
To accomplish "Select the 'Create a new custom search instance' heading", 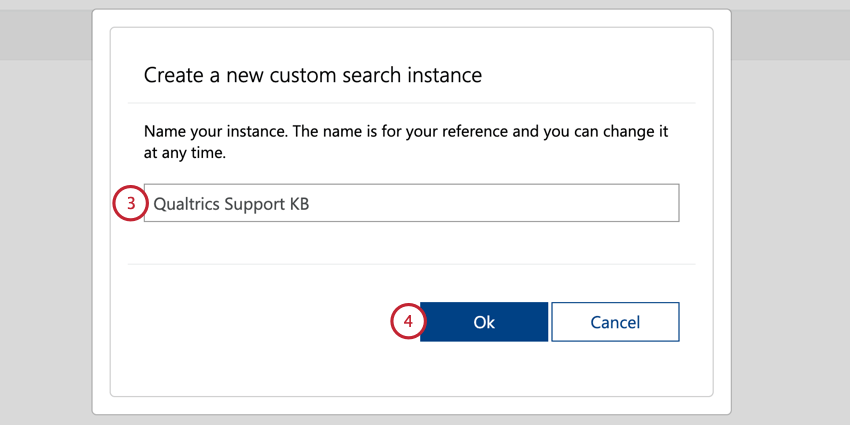I will (x=313, y=75).
